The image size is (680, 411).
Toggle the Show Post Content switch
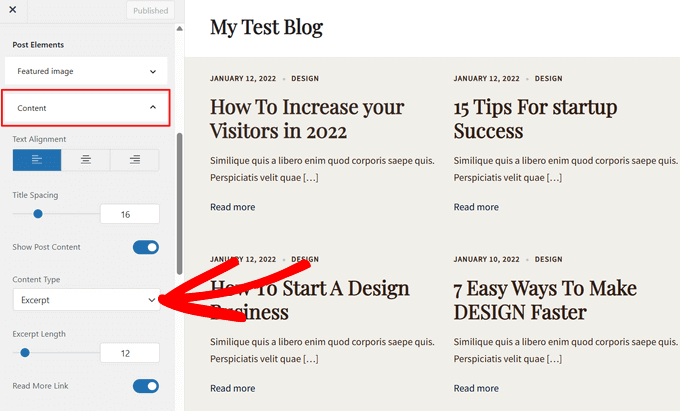coord(145,247)
